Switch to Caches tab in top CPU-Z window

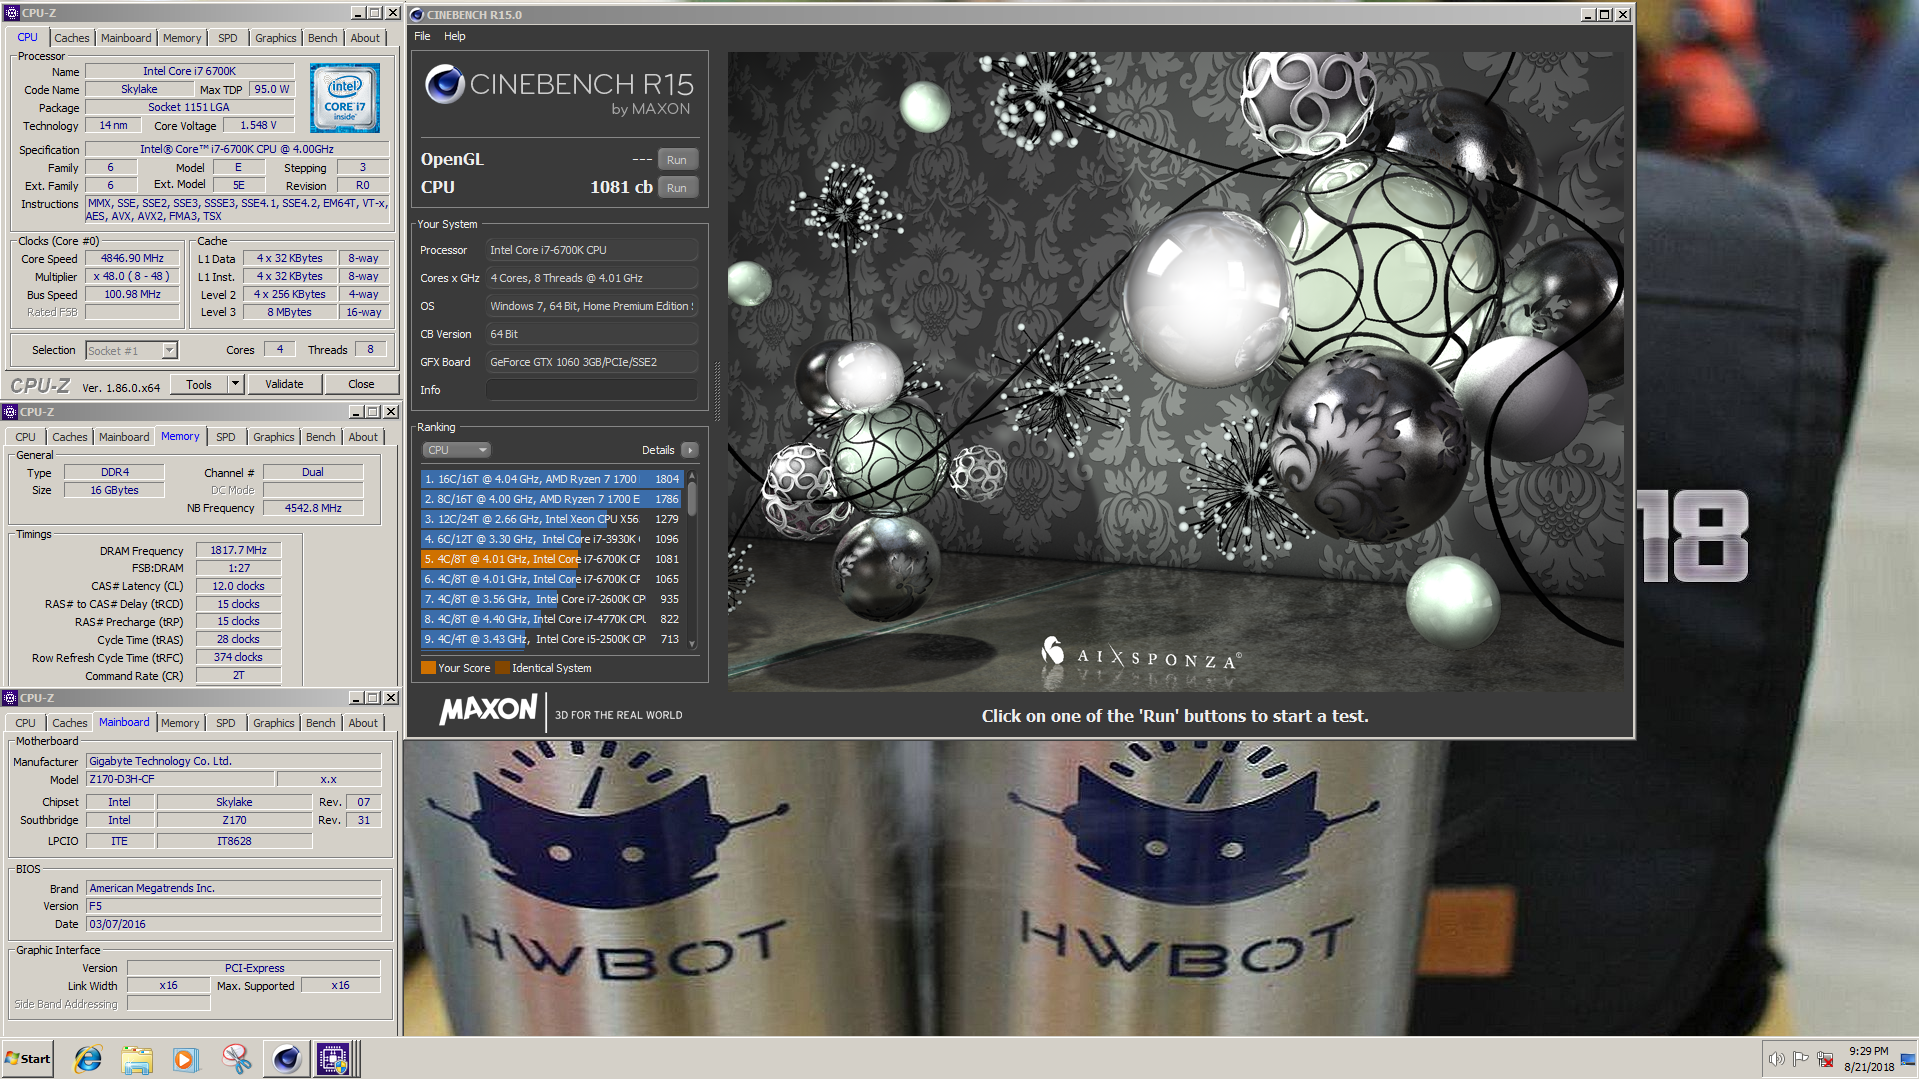click(x=71, y=38)
